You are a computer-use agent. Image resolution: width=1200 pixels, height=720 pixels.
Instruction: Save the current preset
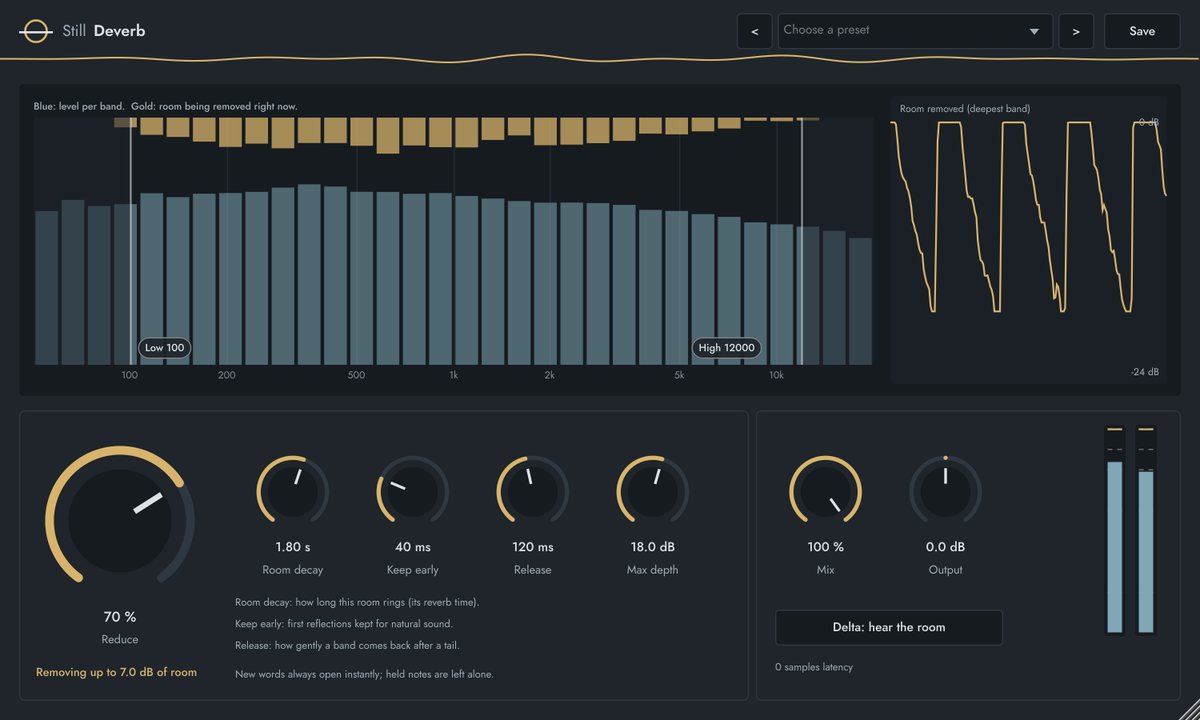click(1142, 31)
